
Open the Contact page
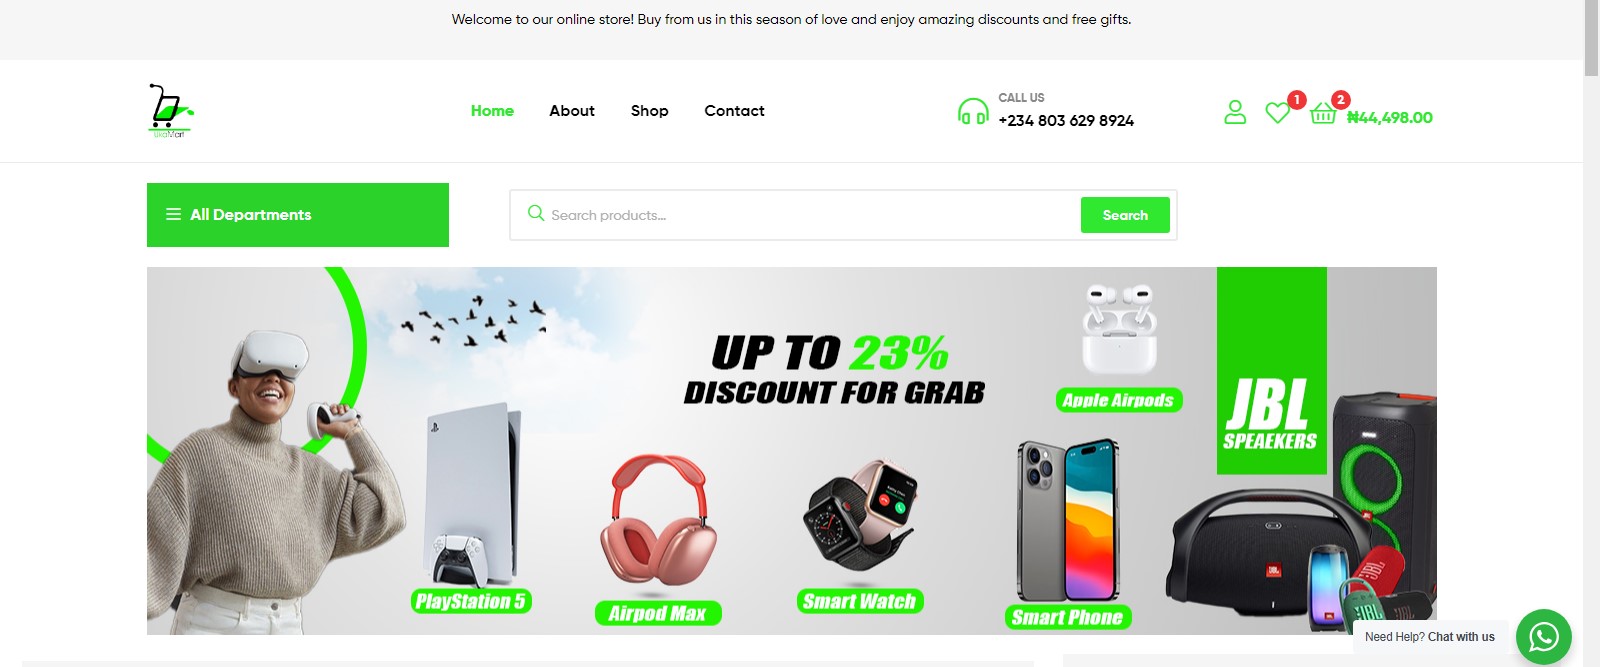[x=734, y=111]
